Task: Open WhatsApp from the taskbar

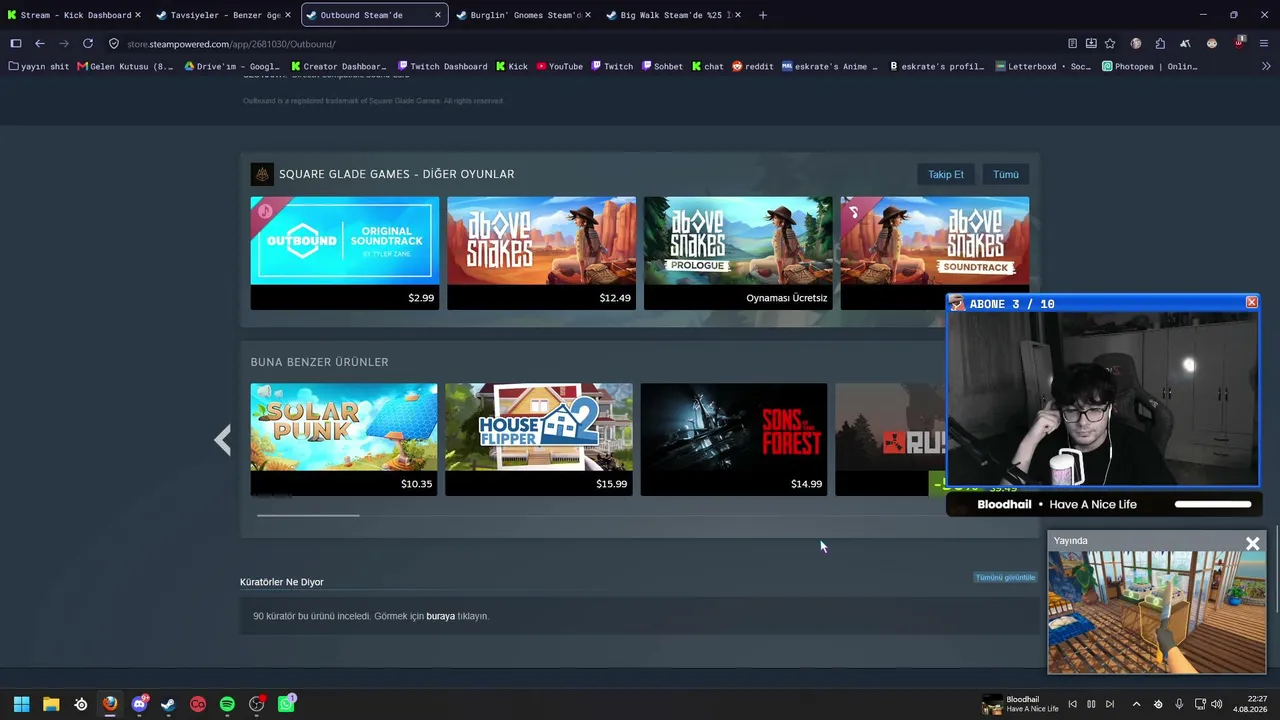Action: point(286,704)
